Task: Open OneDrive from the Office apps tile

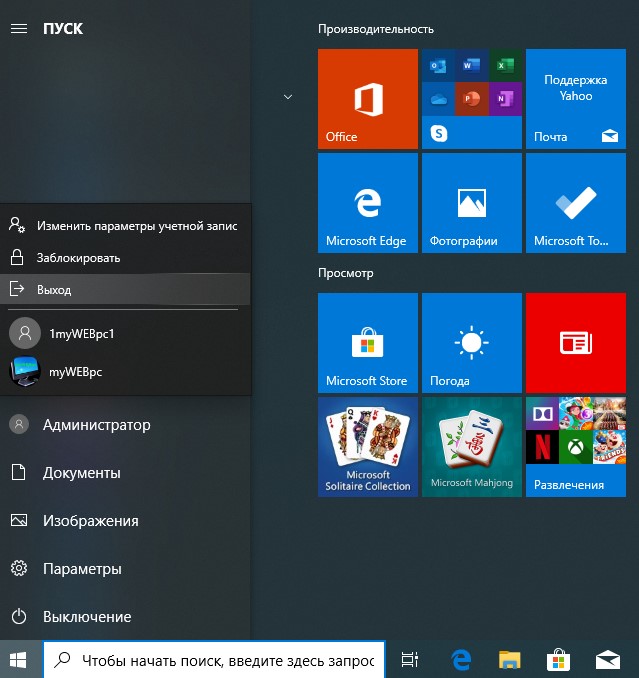Action: pos(438,99)
